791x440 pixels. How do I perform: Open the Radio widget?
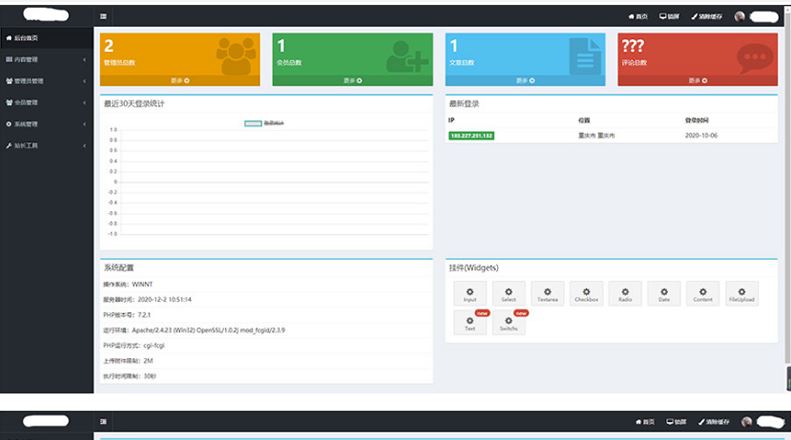[625, 294]
